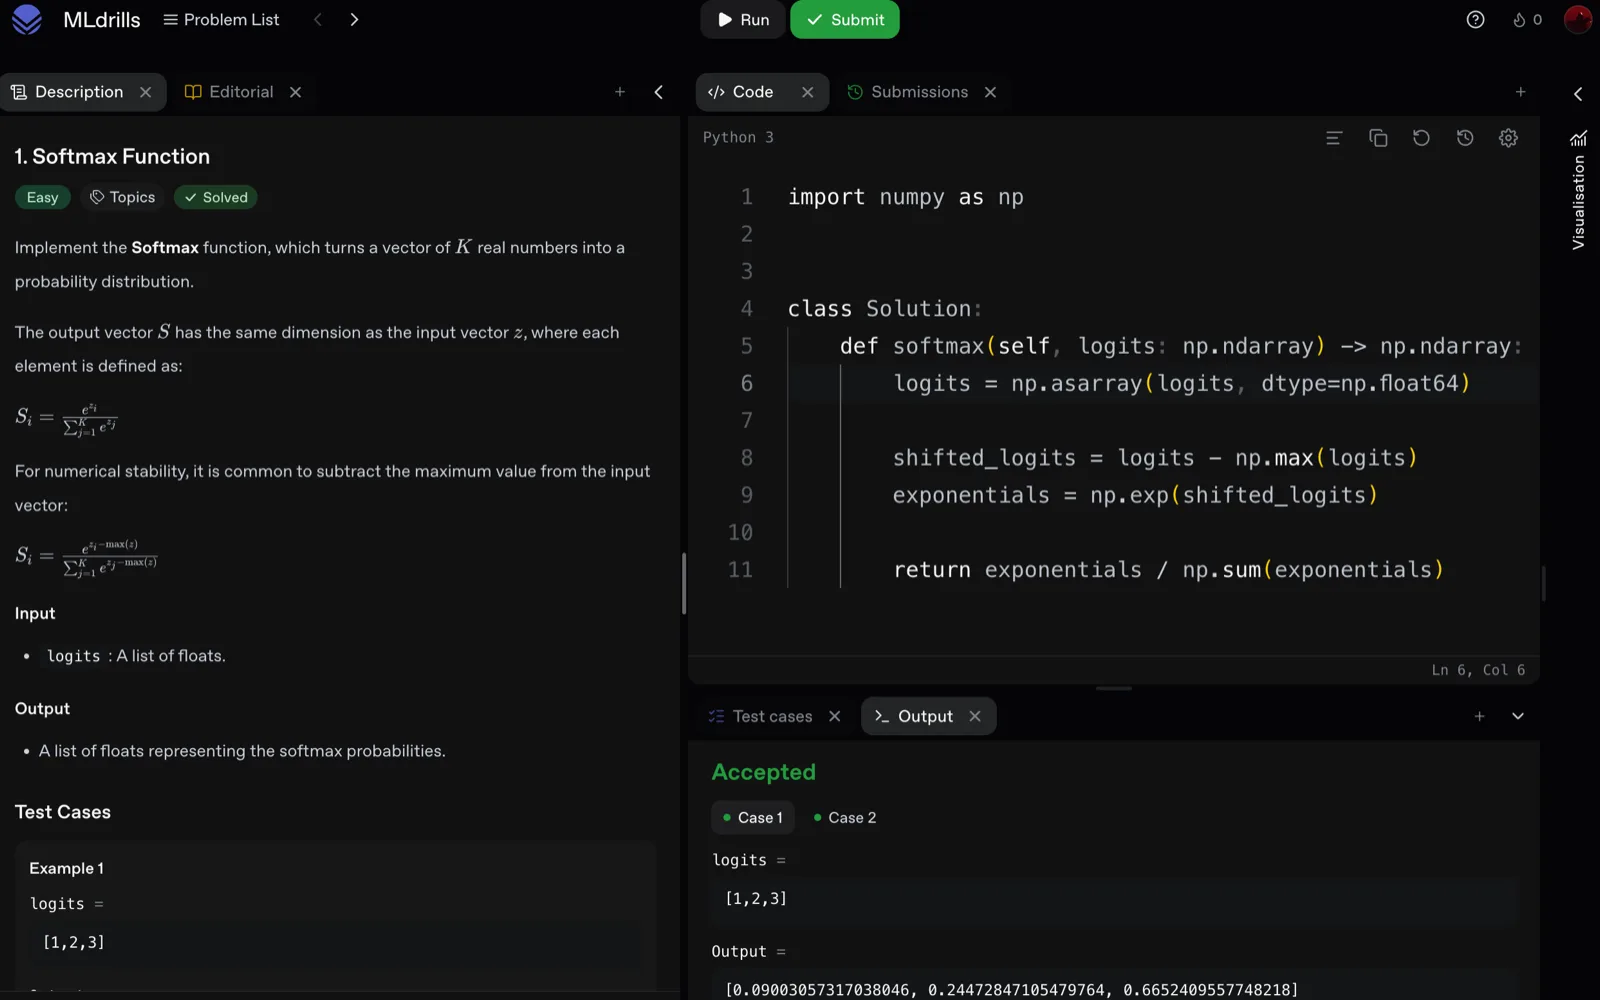Image resolution: width=1600 pixels, height=1000 pixels.
Task: Click the streak flame counter
Action: [1527, 19]
